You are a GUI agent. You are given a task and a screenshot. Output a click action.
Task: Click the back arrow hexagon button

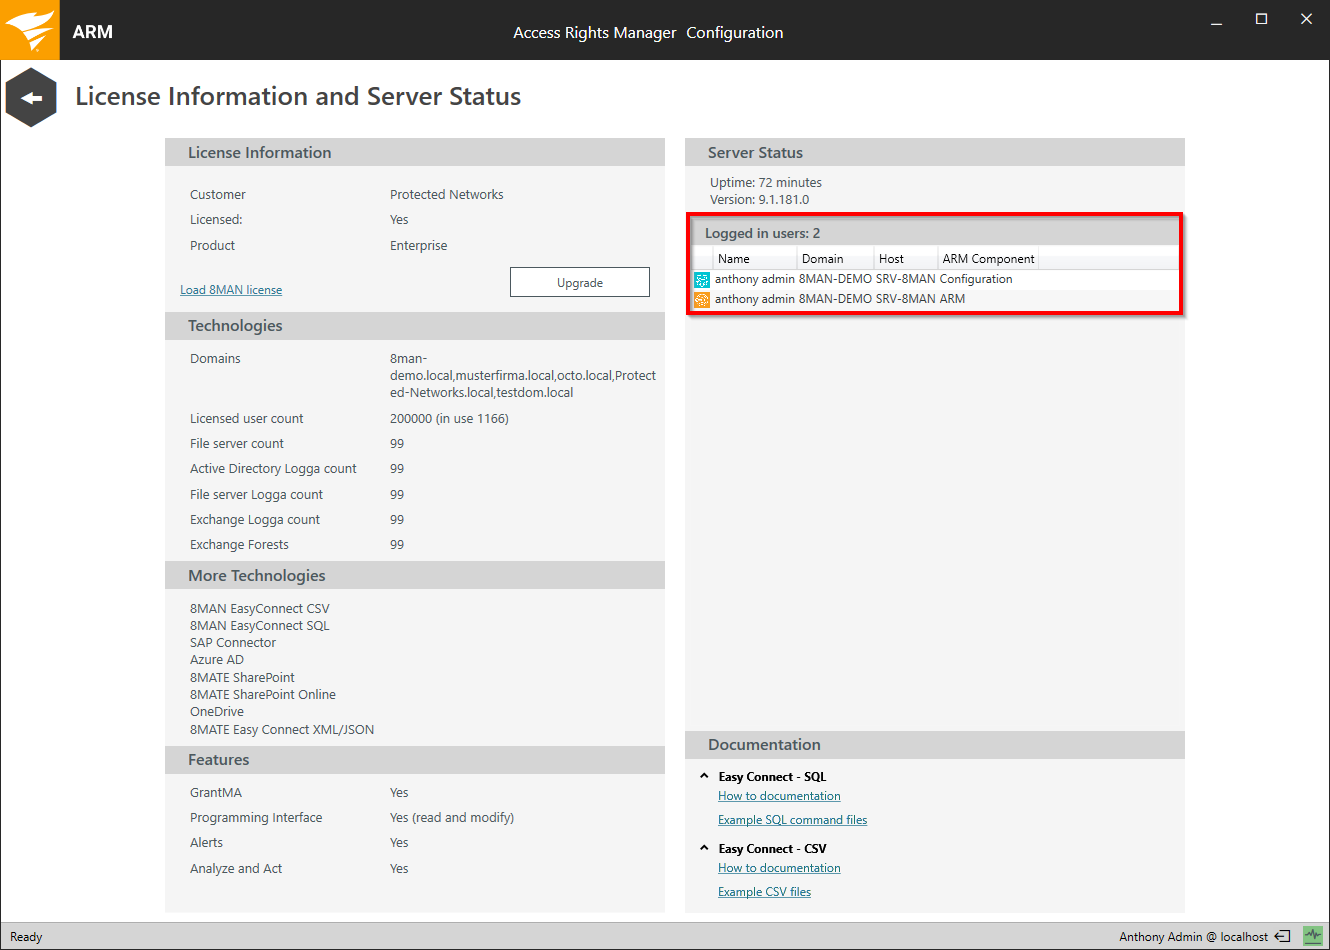pos(31,98)
